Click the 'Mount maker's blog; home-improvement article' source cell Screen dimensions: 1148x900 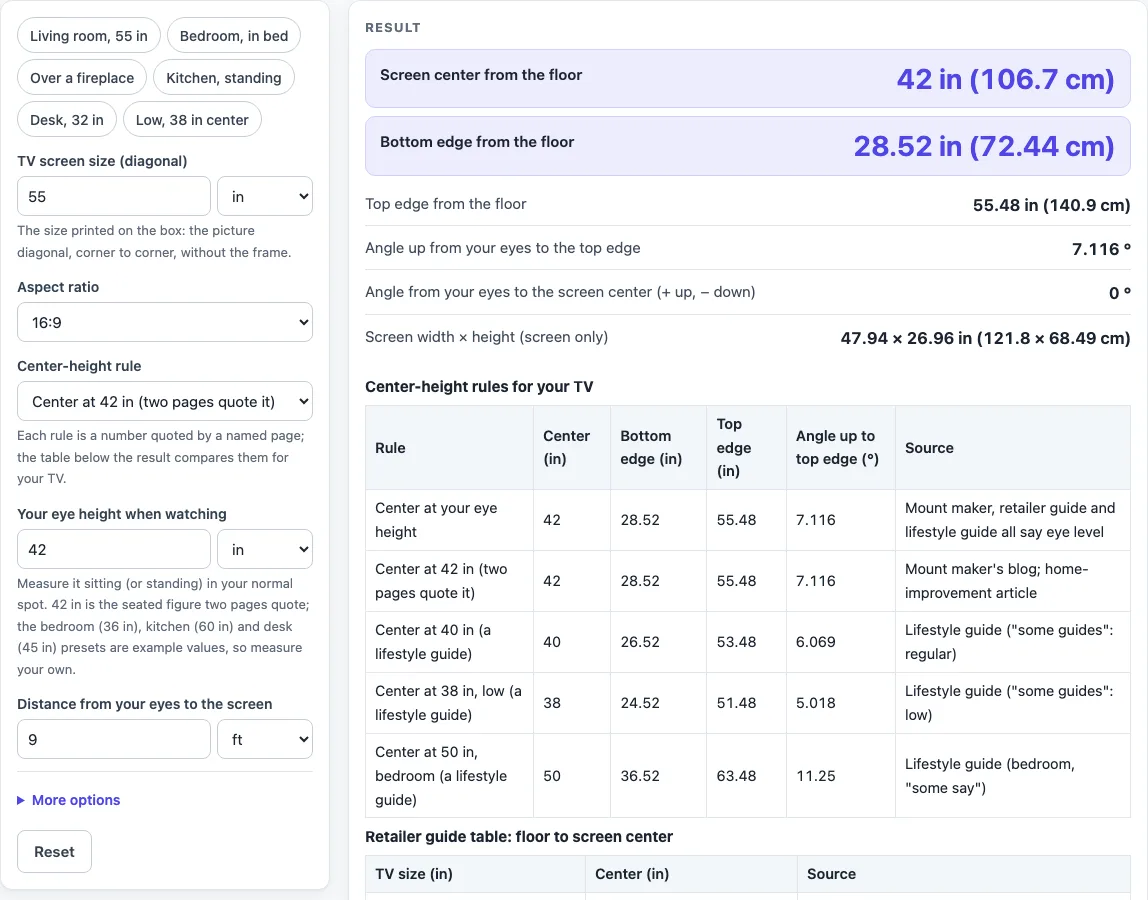pyautogui.click(x=1013, y=581)
